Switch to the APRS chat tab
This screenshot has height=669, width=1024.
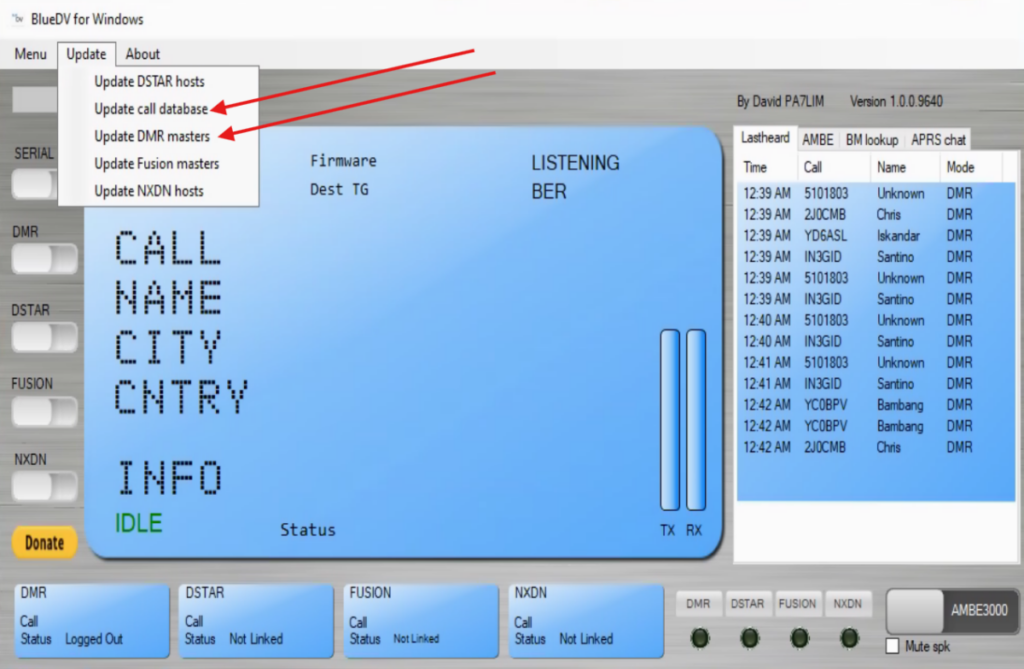pyautogui.click(x=938, y=140)
